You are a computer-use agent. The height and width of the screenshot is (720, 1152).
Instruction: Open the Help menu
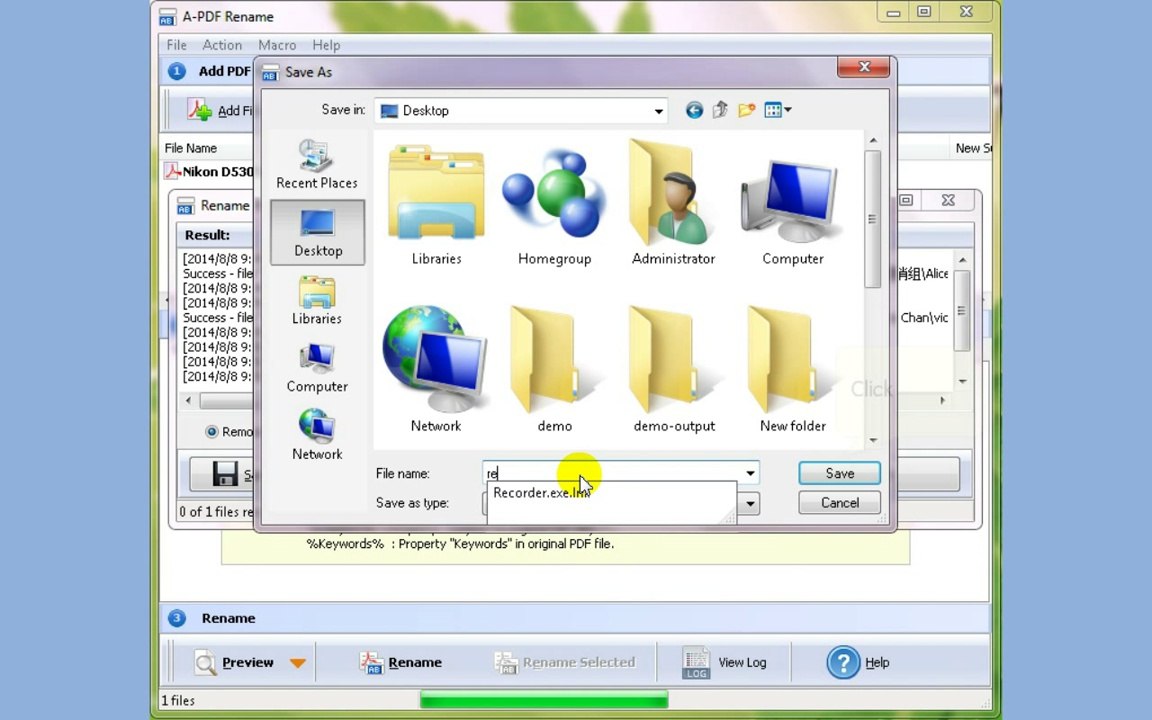pyautogui.click(x=326, y=45)
